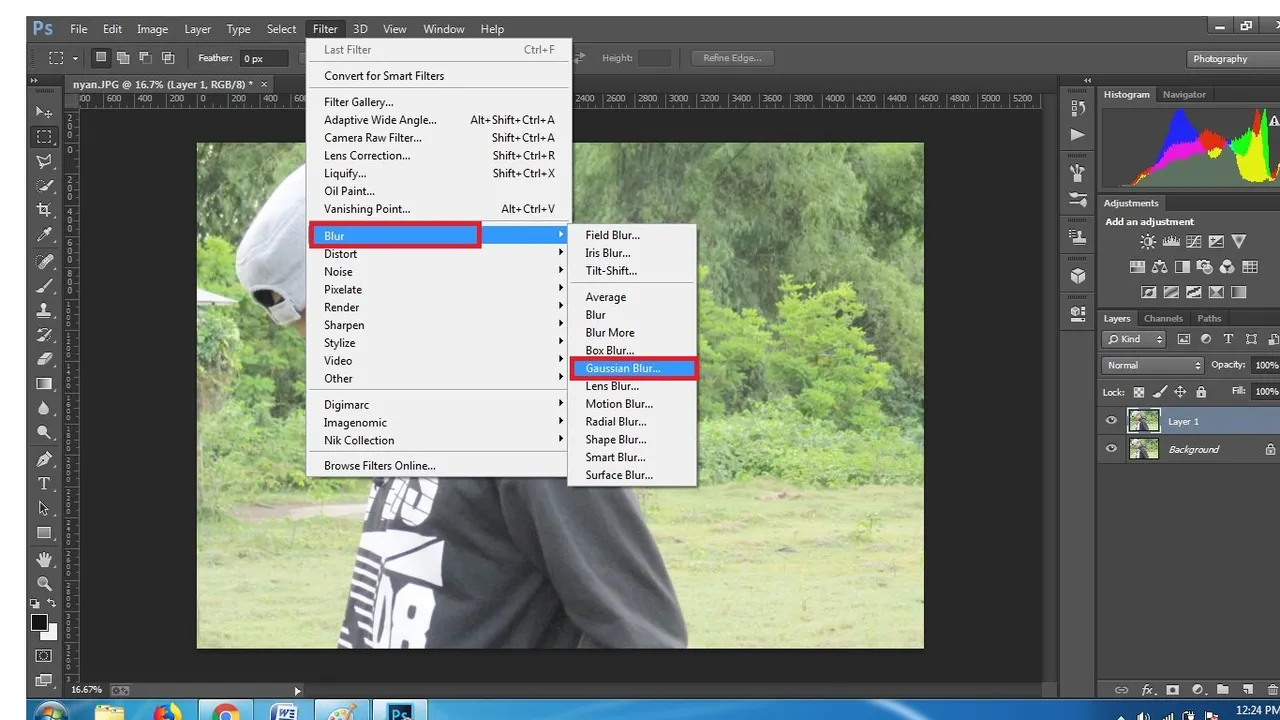Add Photo Filter adjustment
The width and height of the screenshot is (1280, 720).
tap(1205, 267)
